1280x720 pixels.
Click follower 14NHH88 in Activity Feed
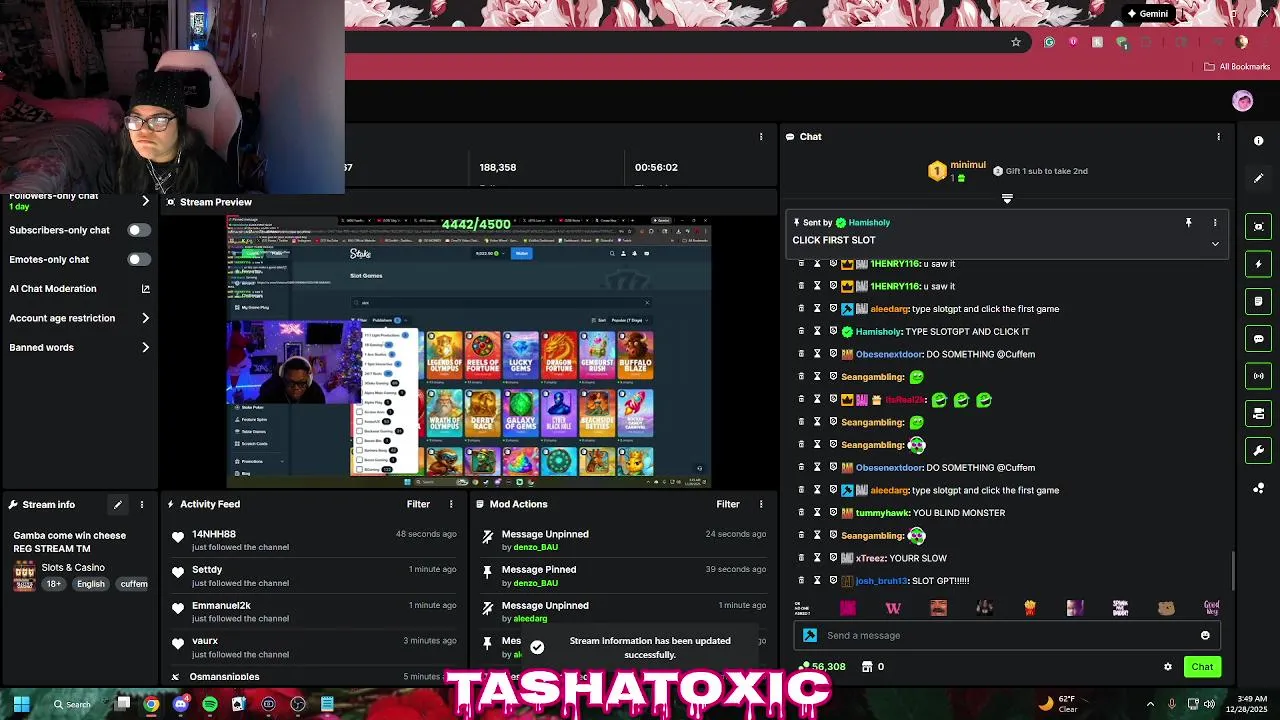[214, 535]
